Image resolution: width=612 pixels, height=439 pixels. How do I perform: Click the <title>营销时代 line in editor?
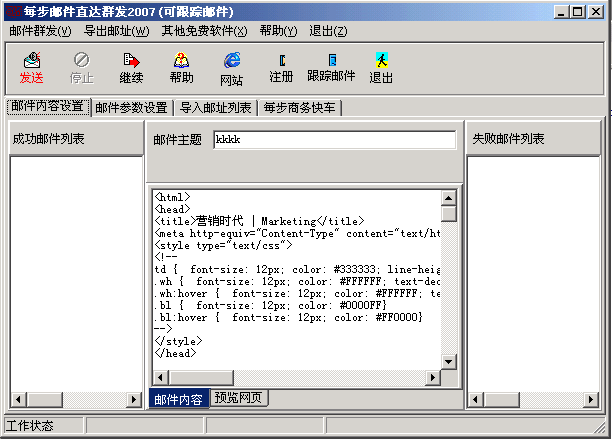[x=259, y=221]
